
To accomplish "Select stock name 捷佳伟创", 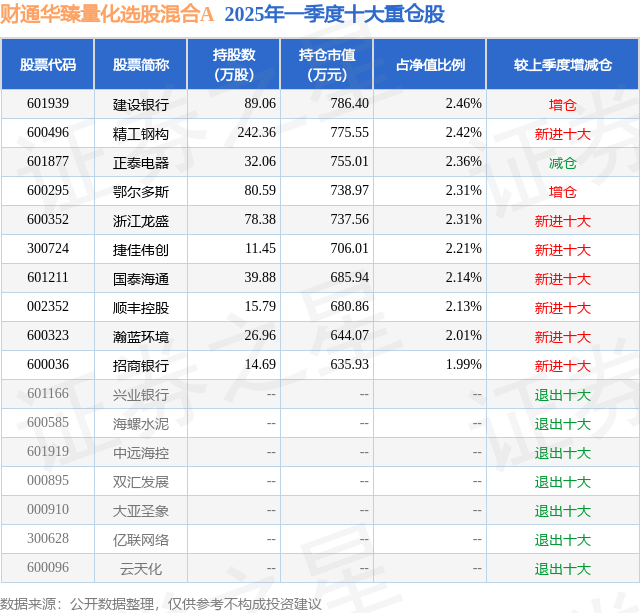I will click(x=141, y=249).
